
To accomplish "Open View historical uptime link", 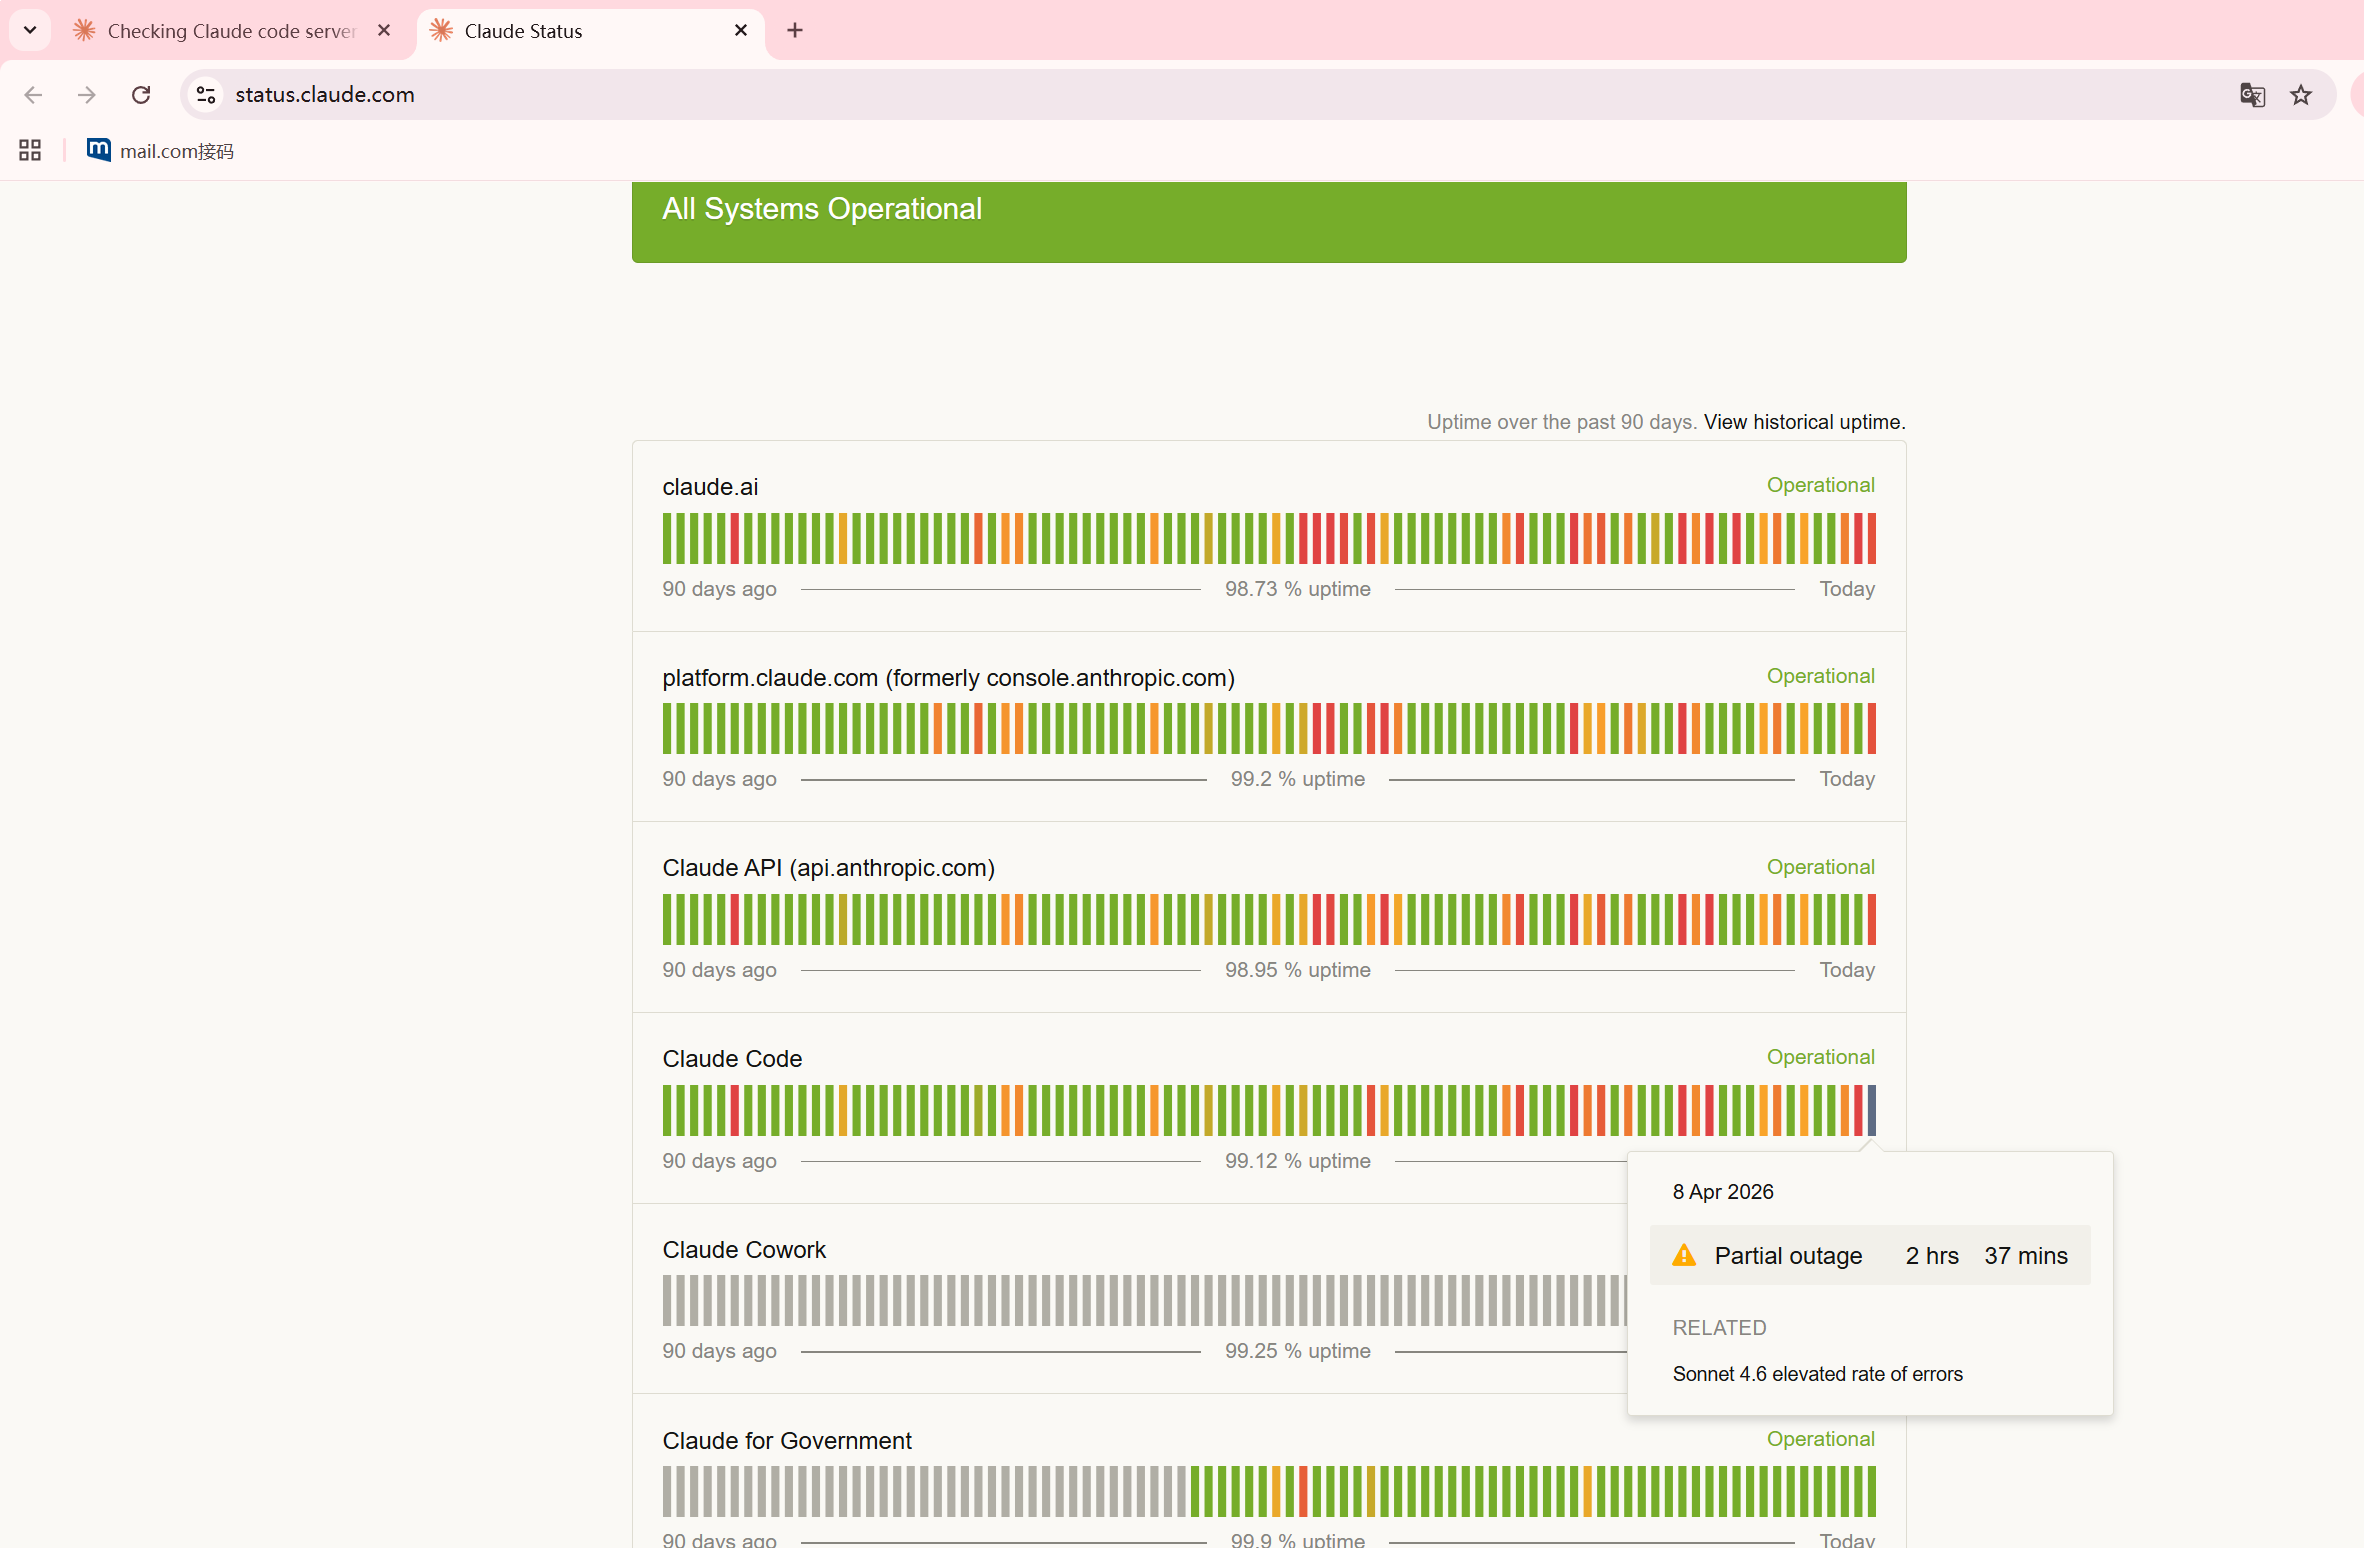I will point(1804,422).
